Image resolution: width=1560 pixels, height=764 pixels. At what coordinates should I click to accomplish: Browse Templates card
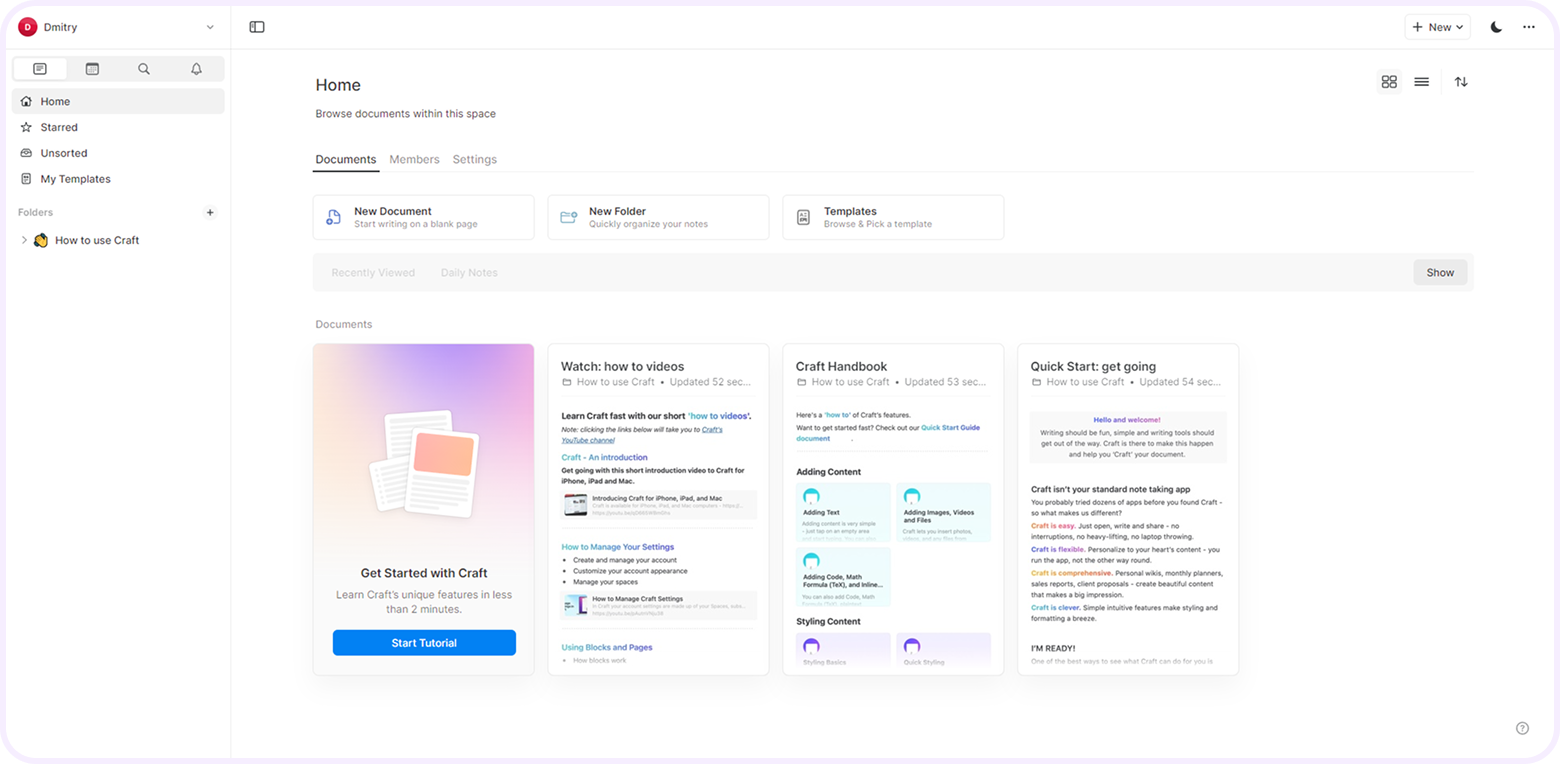pos(893,217)
